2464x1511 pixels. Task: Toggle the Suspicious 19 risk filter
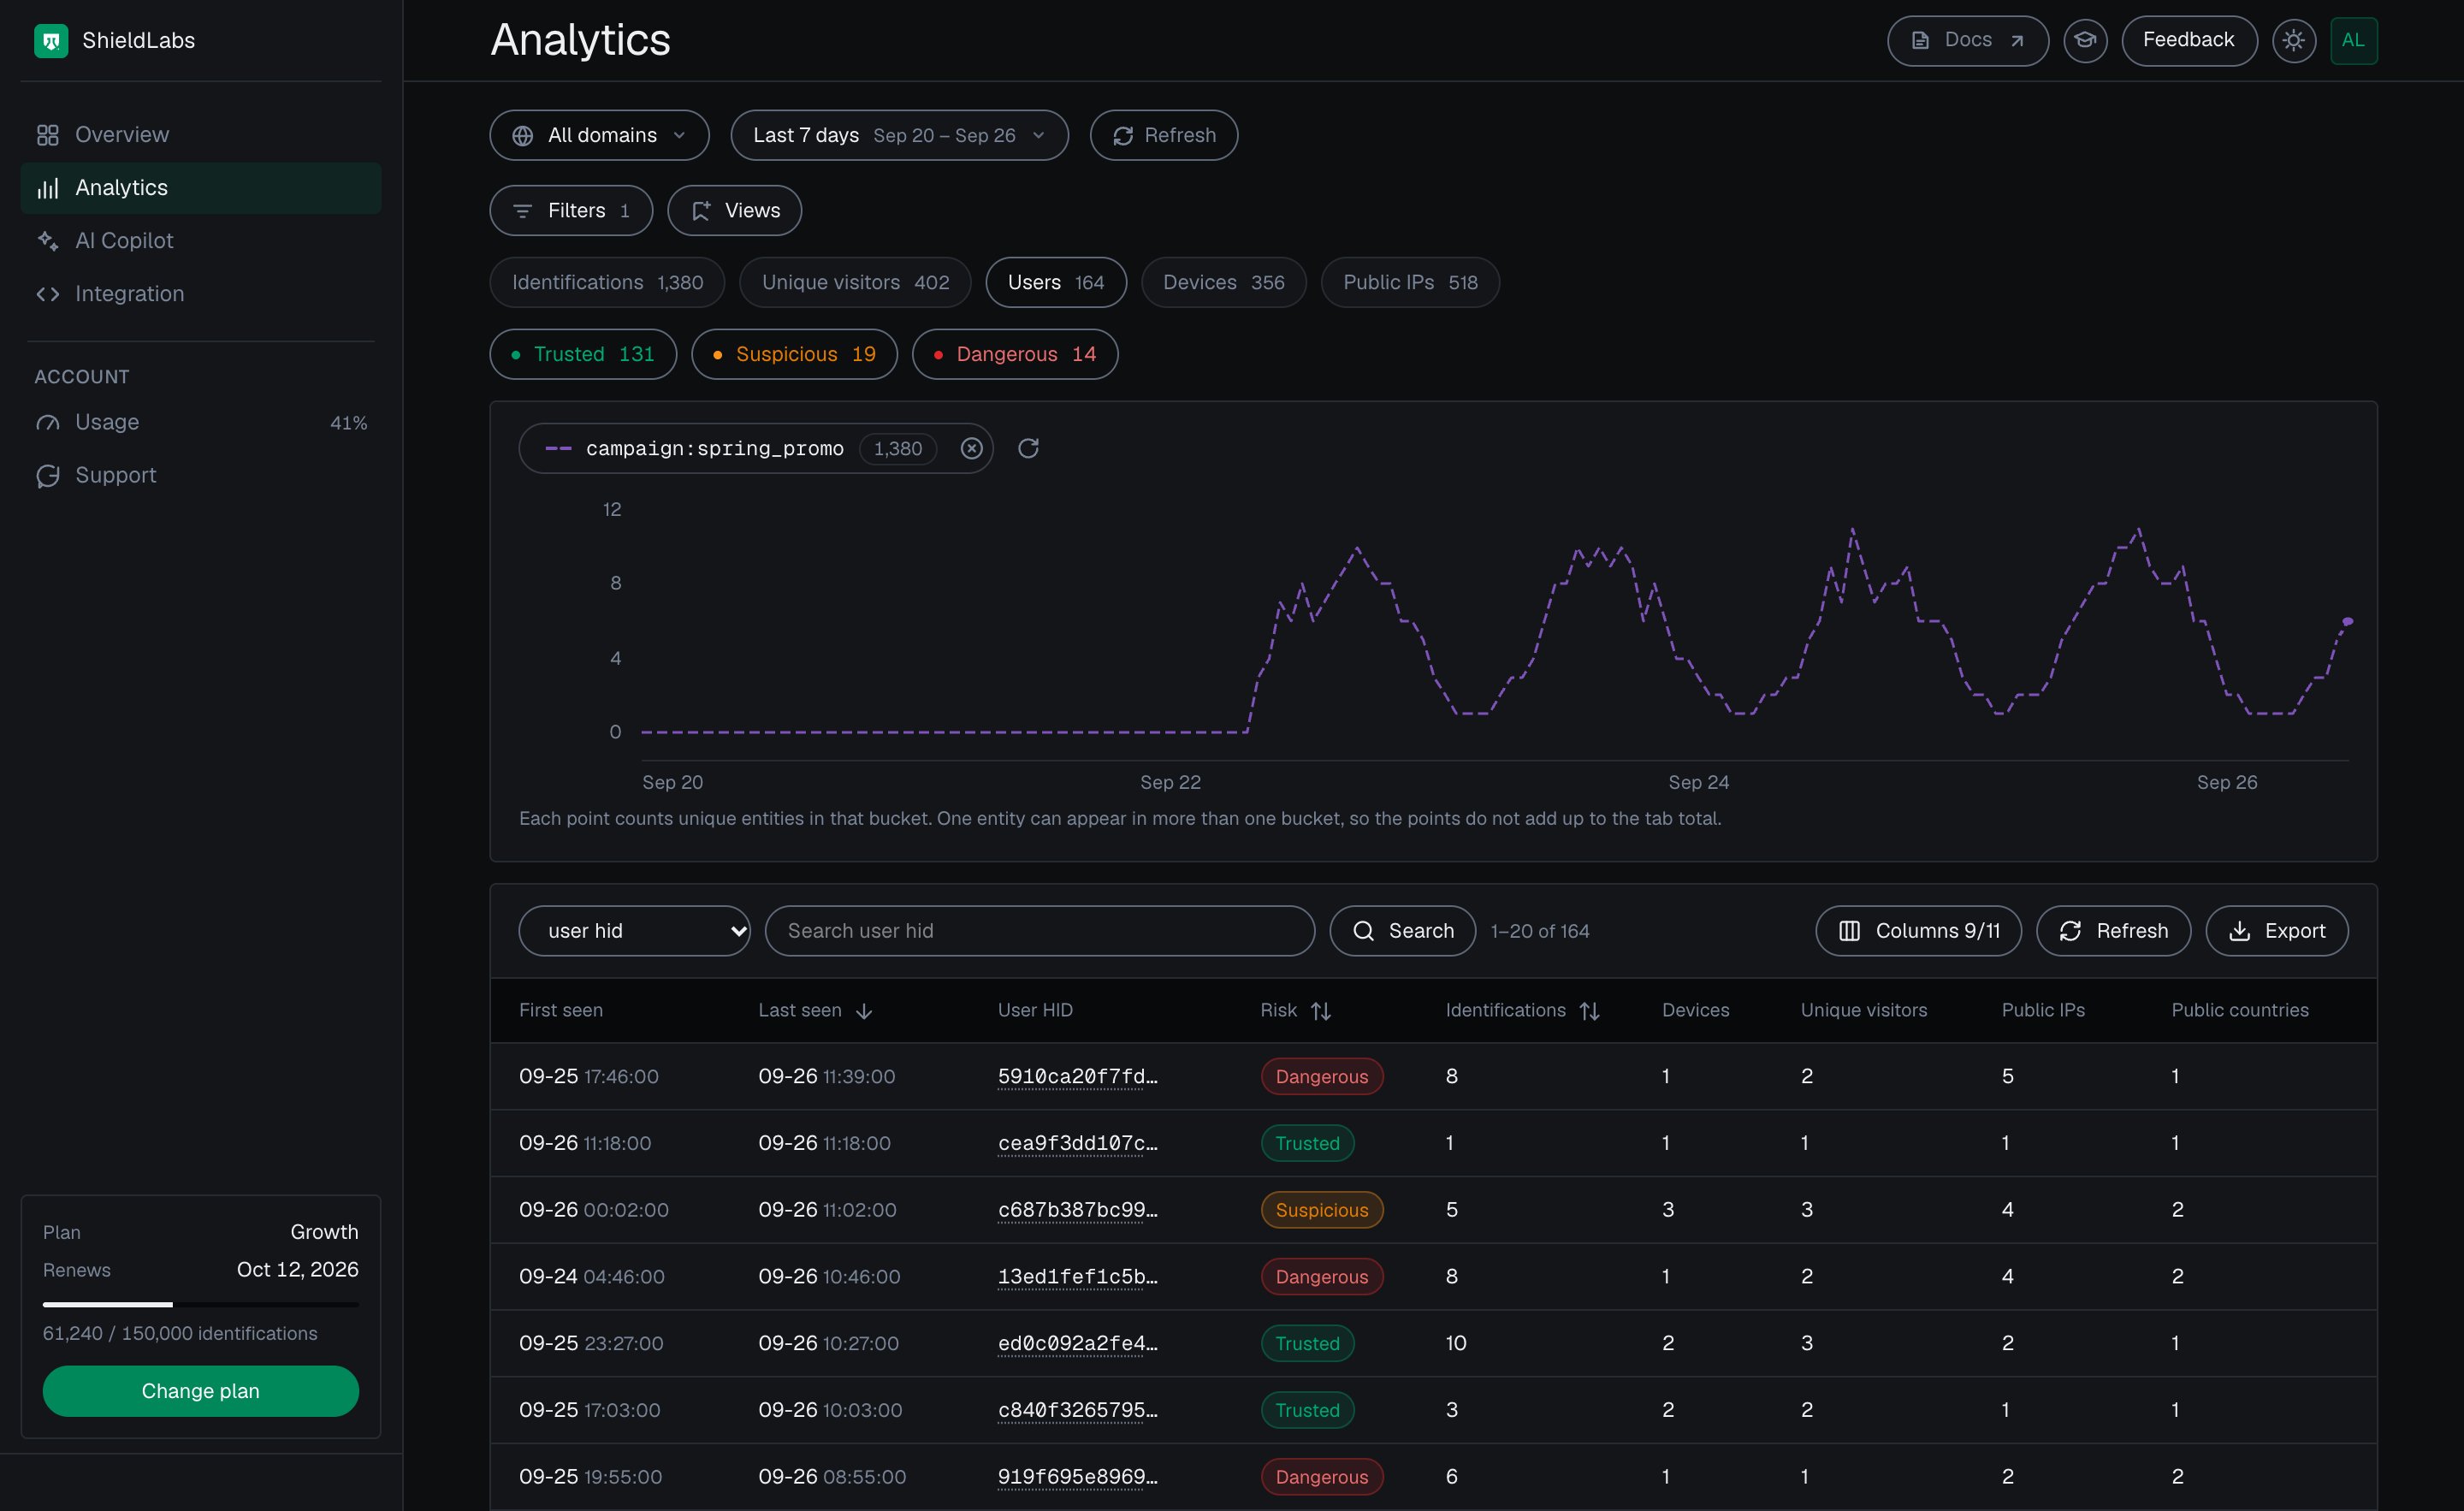[794, 355]
